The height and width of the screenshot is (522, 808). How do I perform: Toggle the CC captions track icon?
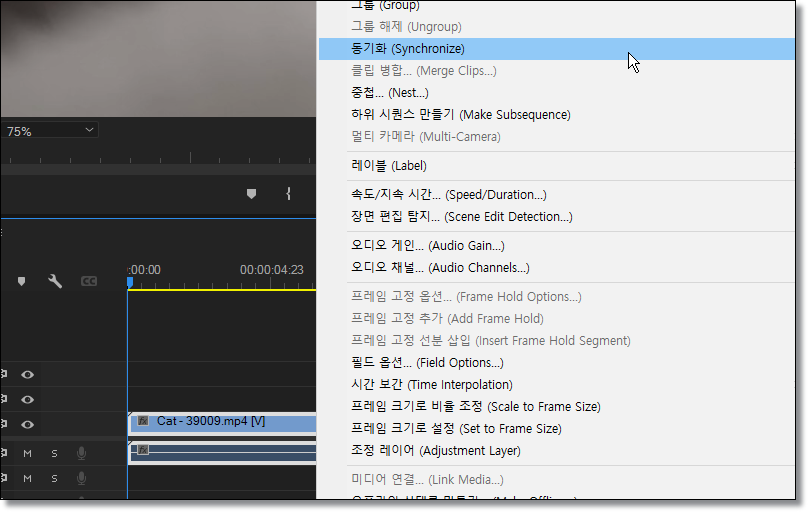89,281
